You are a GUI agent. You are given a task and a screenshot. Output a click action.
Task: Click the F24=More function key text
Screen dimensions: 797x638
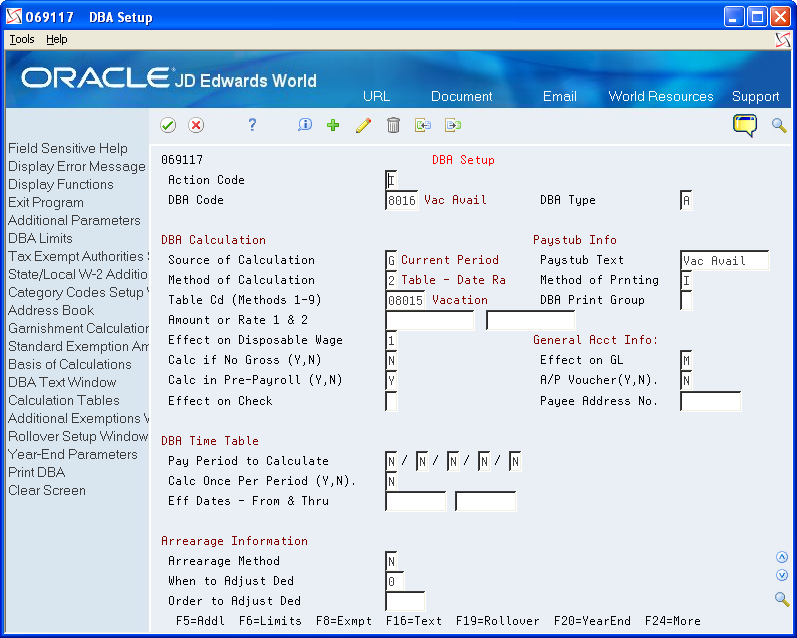tap(672, 621)
